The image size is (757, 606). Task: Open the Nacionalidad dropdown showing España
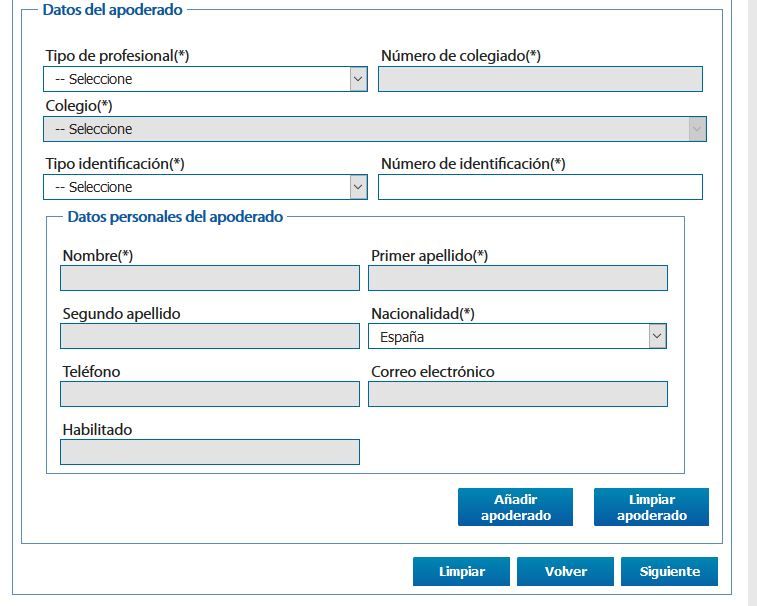coord(518,336)
